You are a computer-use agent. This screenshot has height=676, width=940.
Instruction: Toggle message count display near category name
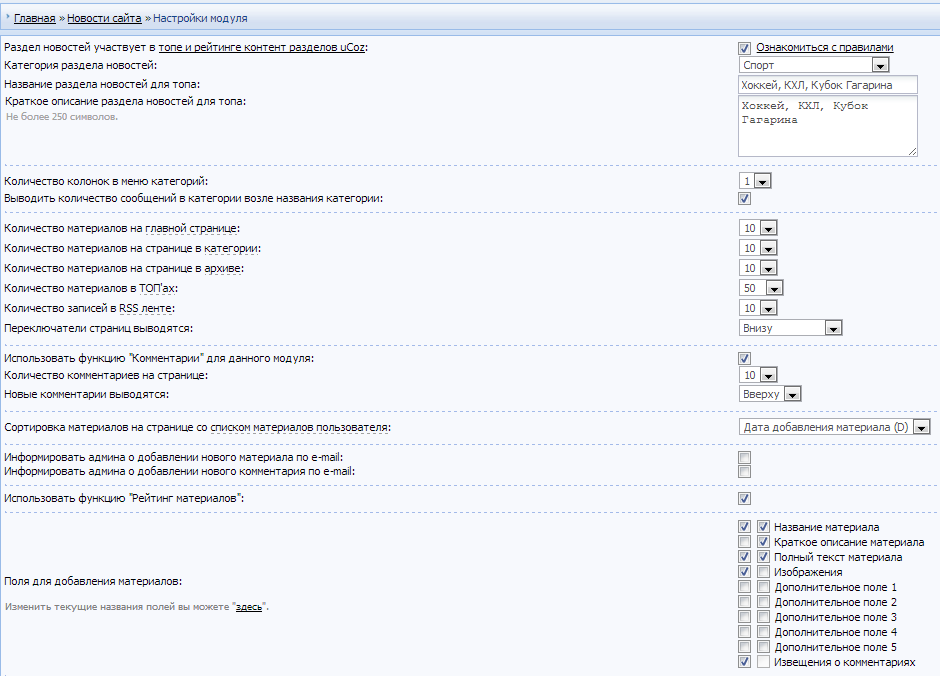click(x=744, y=199)
